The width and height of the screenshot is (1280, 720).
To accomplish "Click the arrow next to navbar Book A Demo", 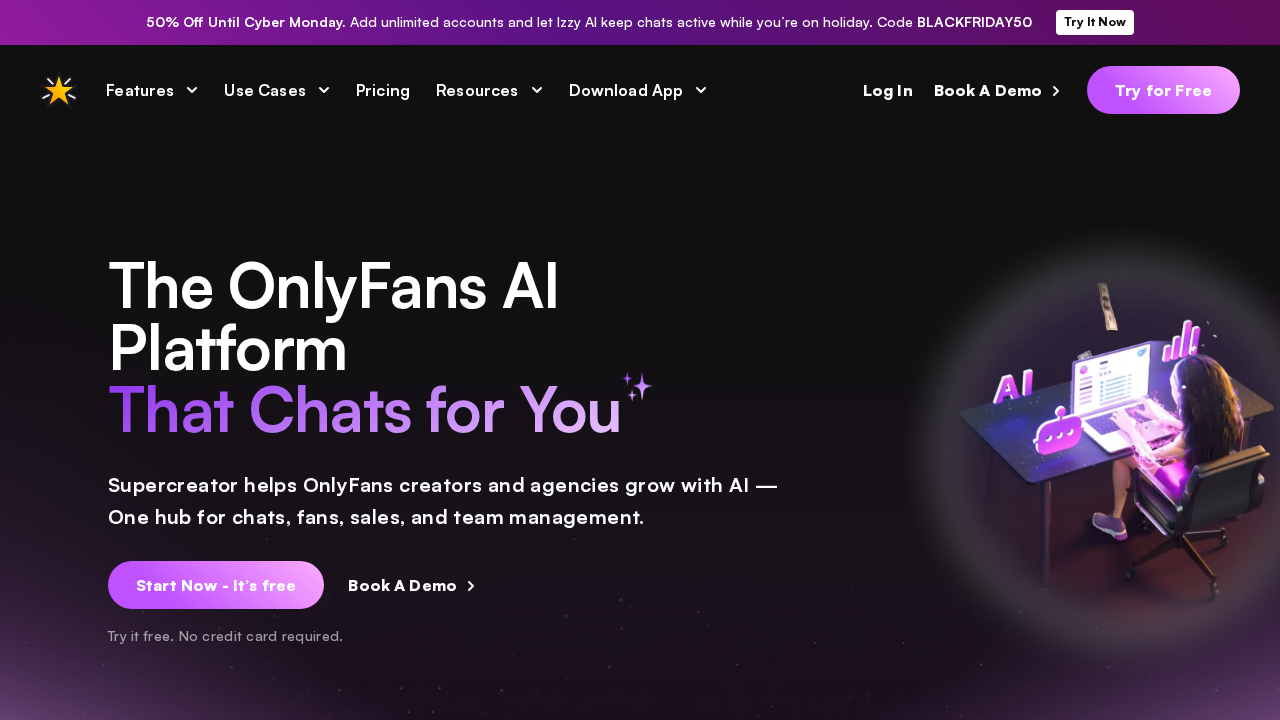I will (x=1056, y=91).
